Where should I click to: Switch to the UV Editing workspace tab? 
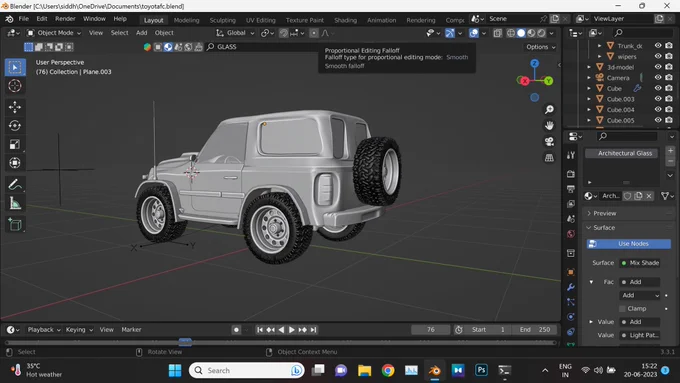[x=260, y=20]
